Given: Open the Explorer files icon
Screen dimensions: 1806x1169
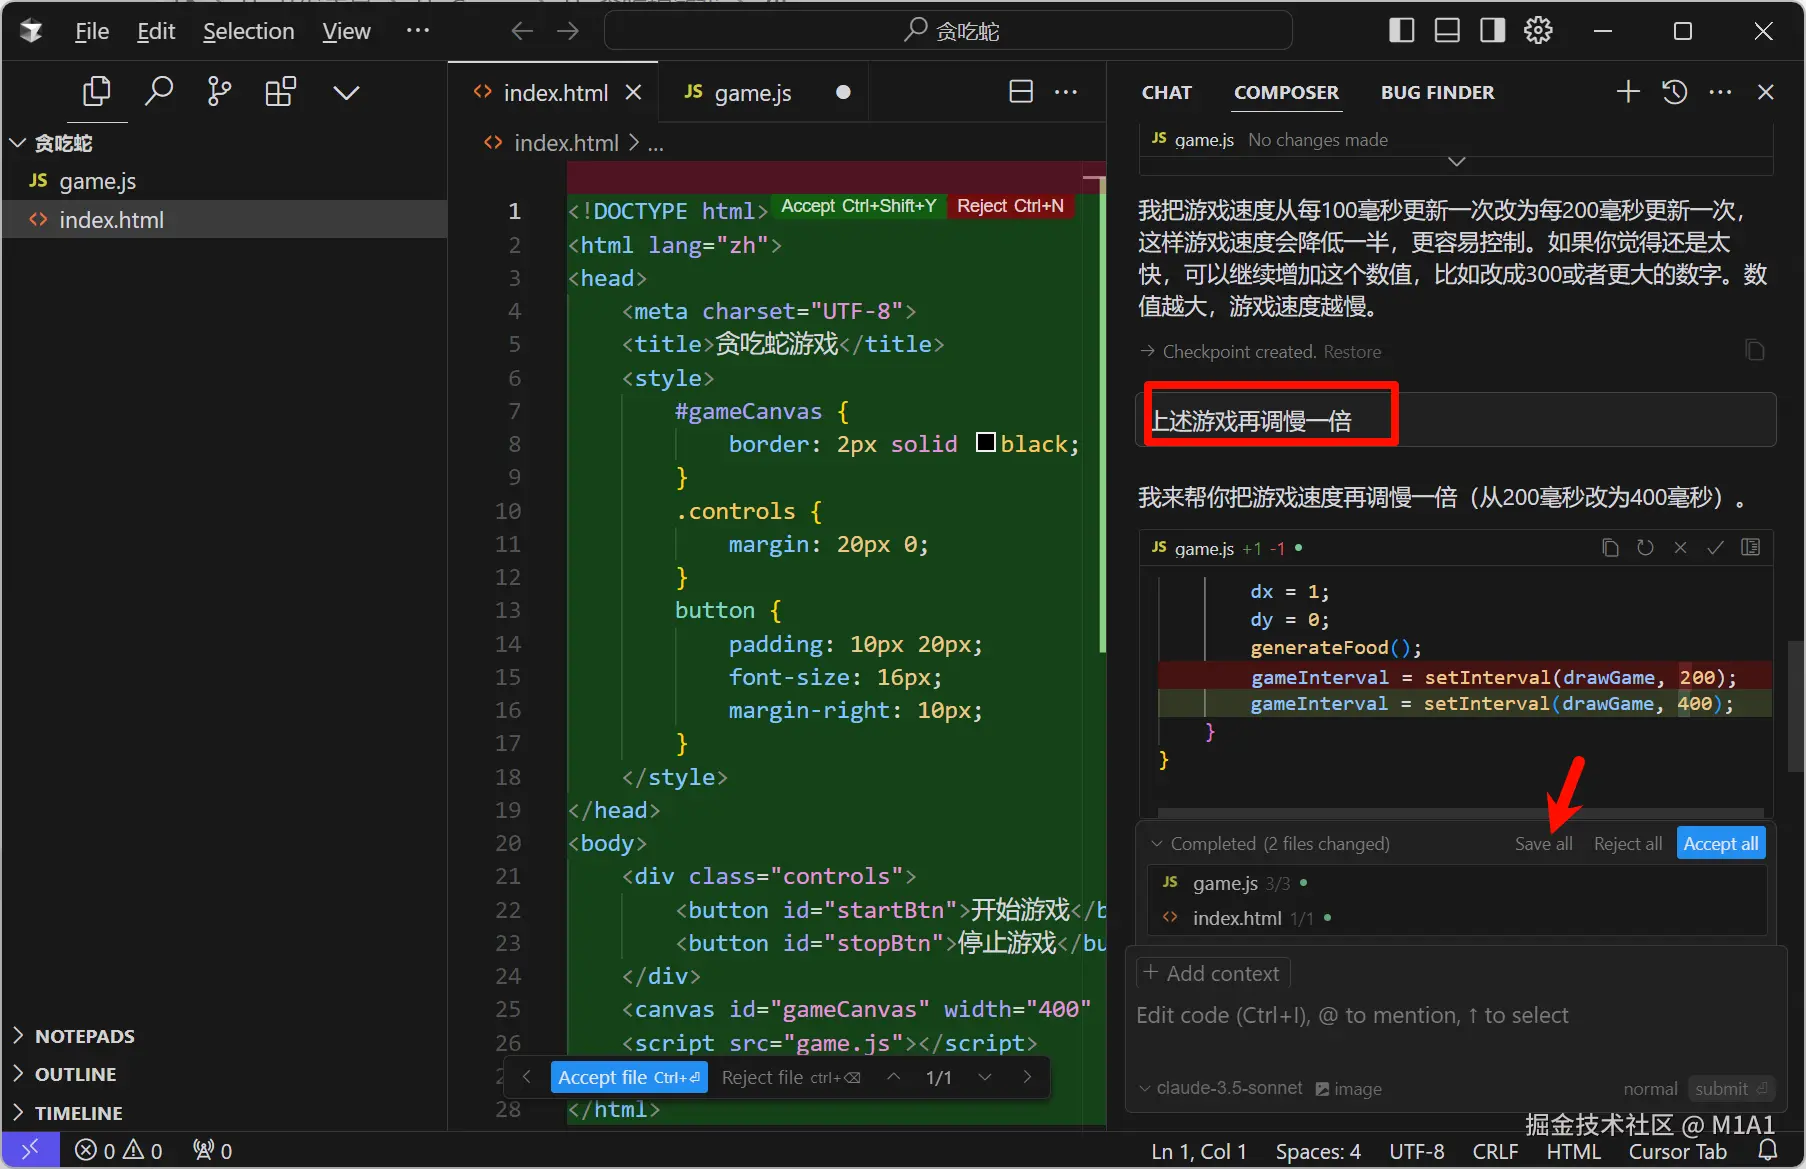Looking at the screenshot, I should 96,92.
